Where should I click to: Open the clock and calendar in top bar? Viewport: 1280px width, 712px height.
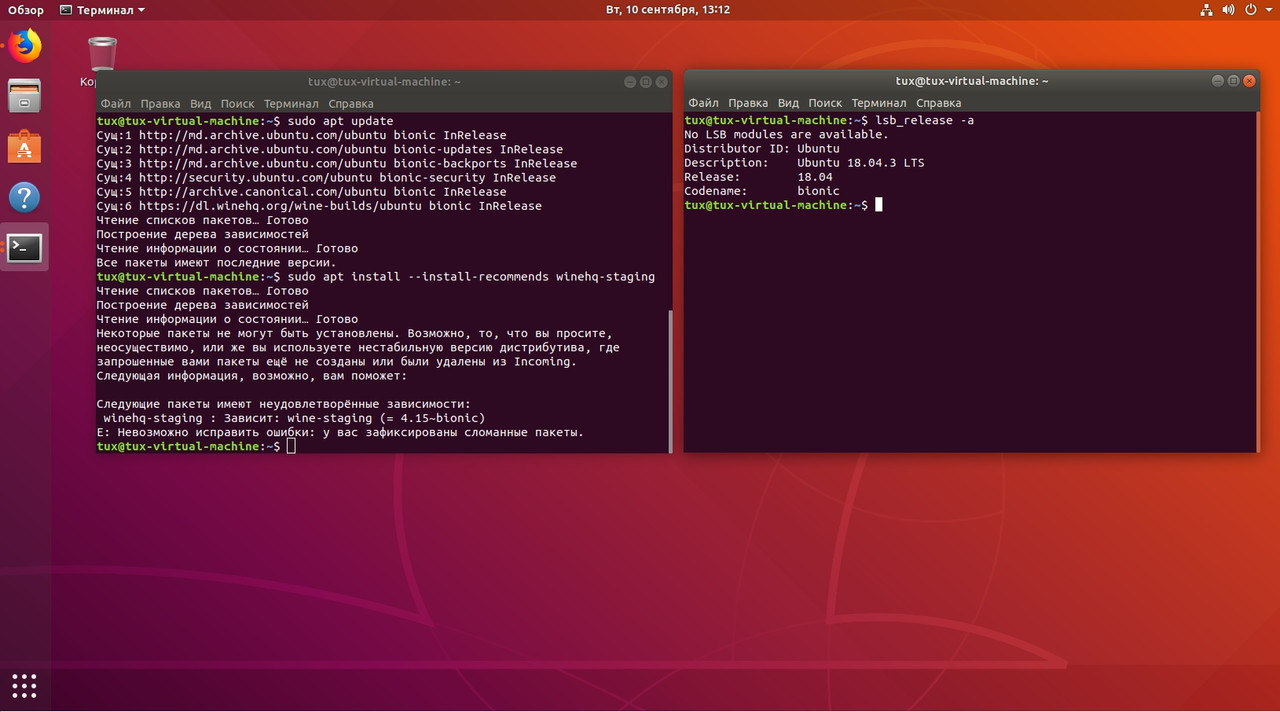[668, 10]
